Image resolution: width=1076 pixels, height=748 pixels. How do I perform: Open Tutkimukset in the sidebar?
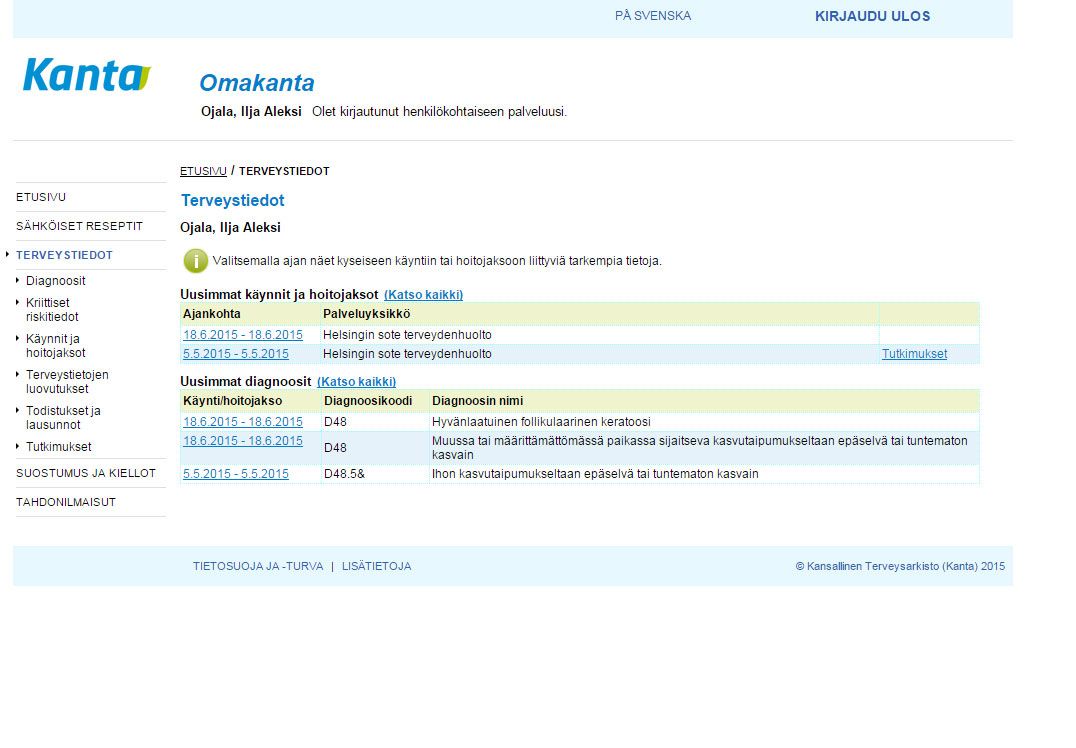point(58,447)
